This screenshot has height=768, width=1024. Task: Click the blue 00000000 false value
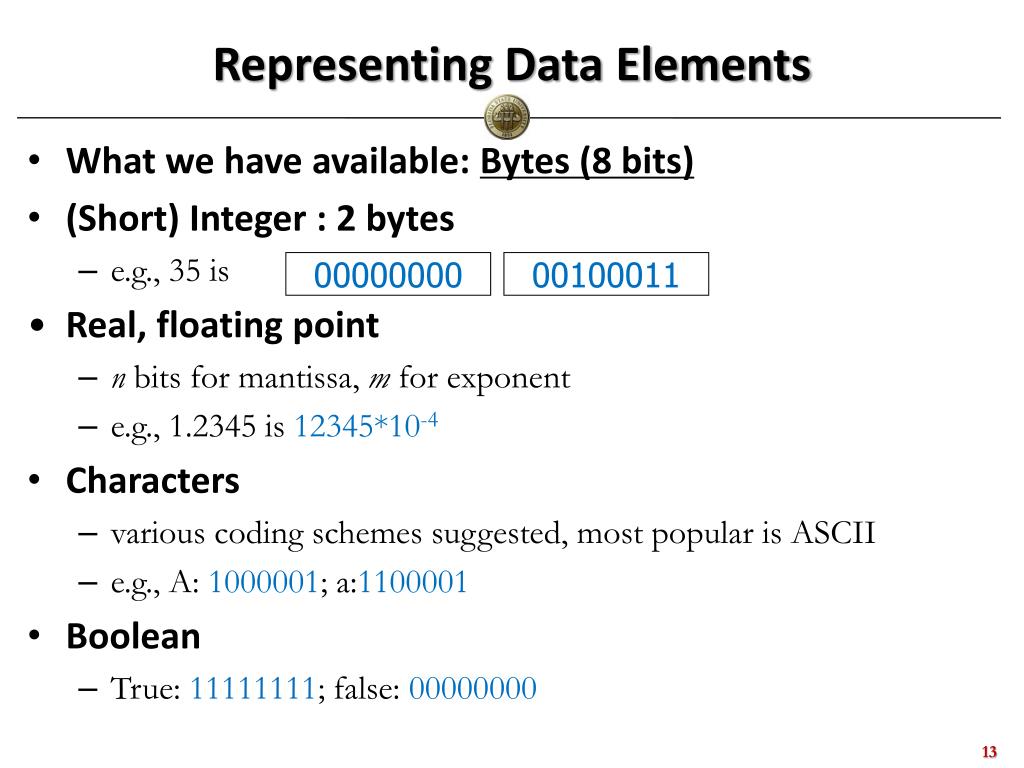(473, 688)
